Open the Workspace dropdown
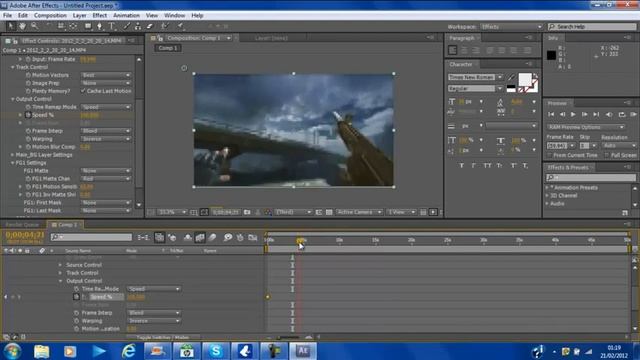 click(x=511, y=27)
